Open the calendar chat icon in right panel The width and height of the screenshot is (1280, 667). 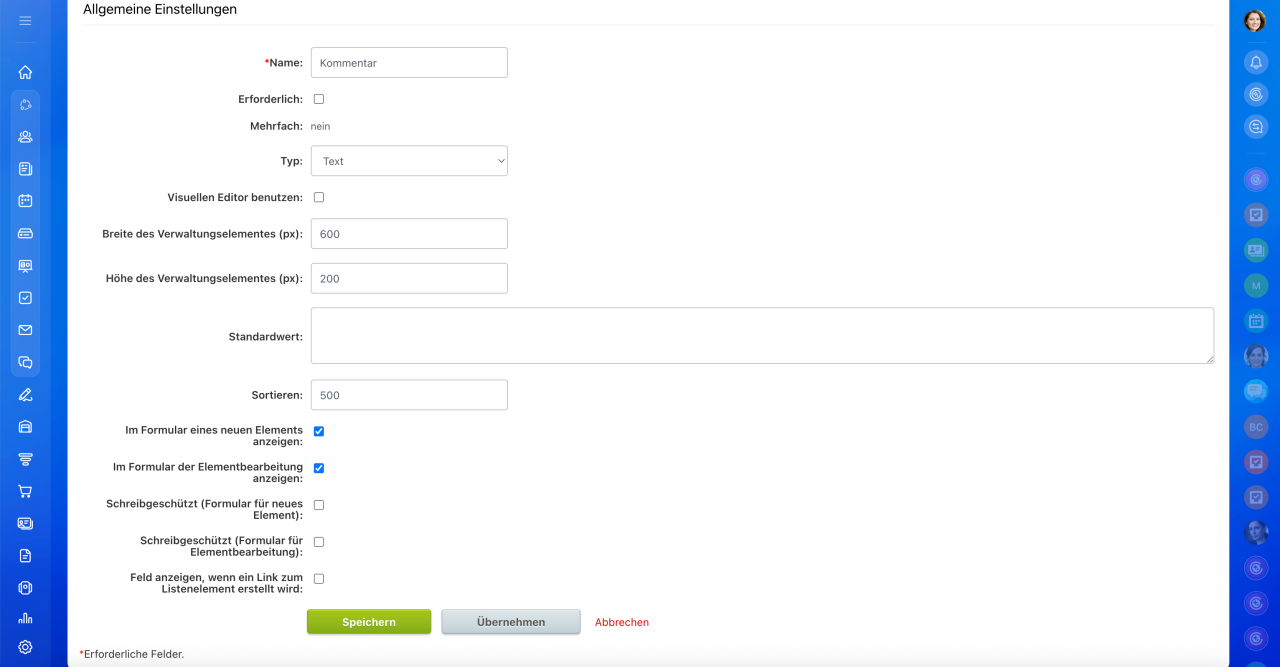pos(1256,321)
